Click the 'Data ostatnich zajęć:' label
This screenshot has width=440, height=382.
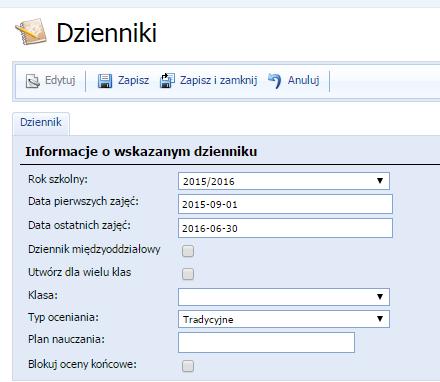(x=79, y=225)
